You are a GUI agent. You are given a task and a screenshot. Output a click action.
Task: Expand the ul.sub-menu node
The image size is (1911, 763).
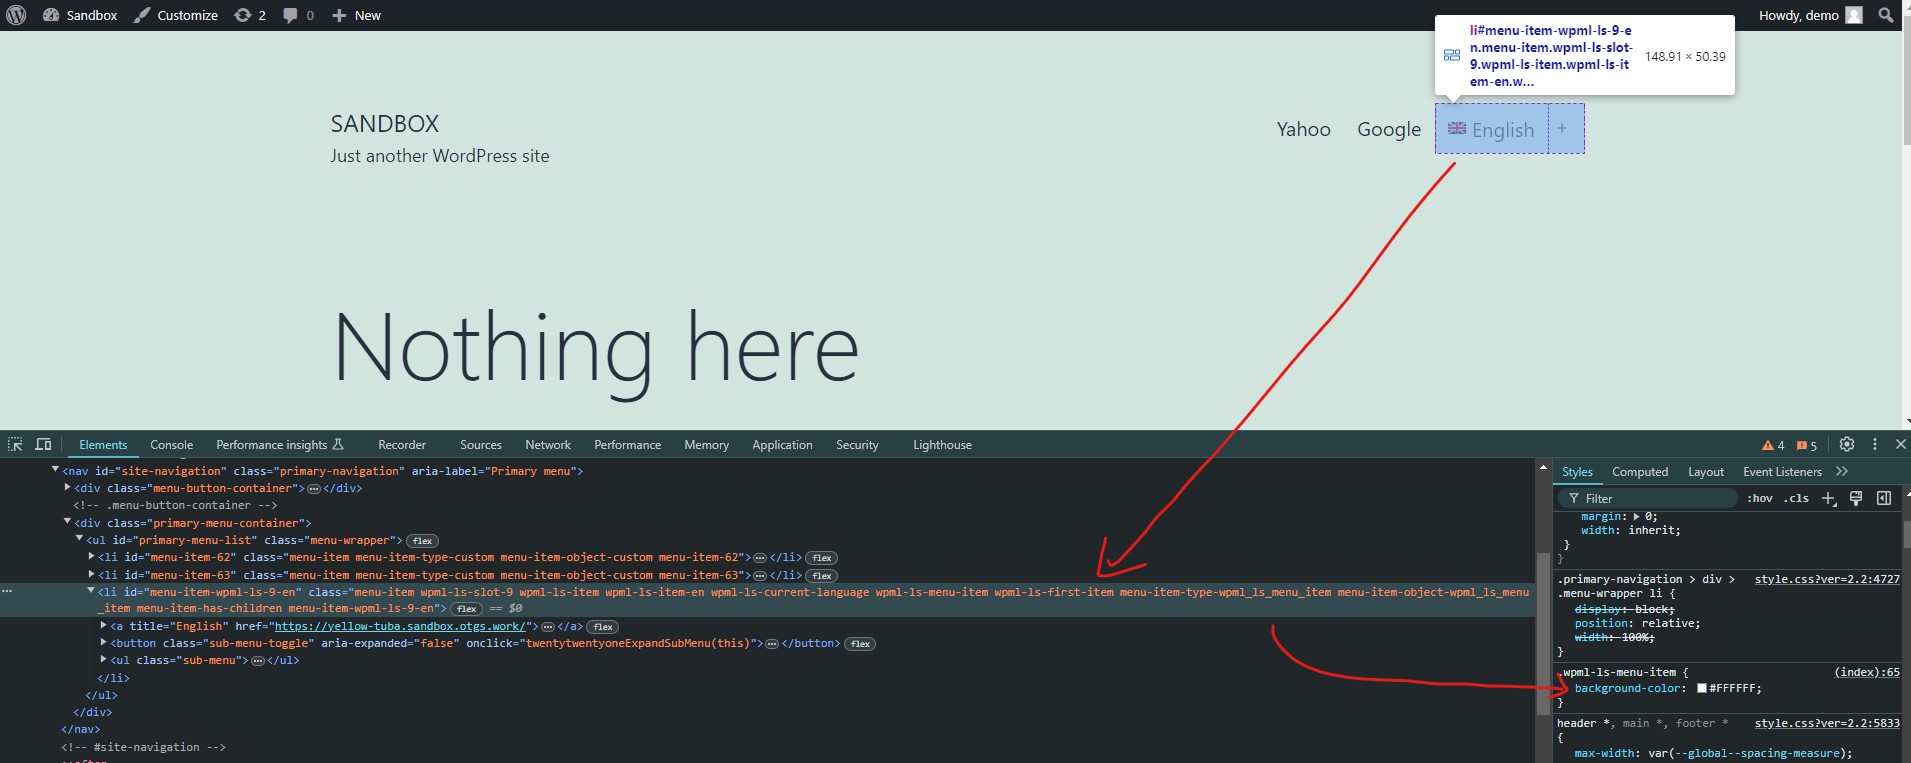tap(103, 660)
